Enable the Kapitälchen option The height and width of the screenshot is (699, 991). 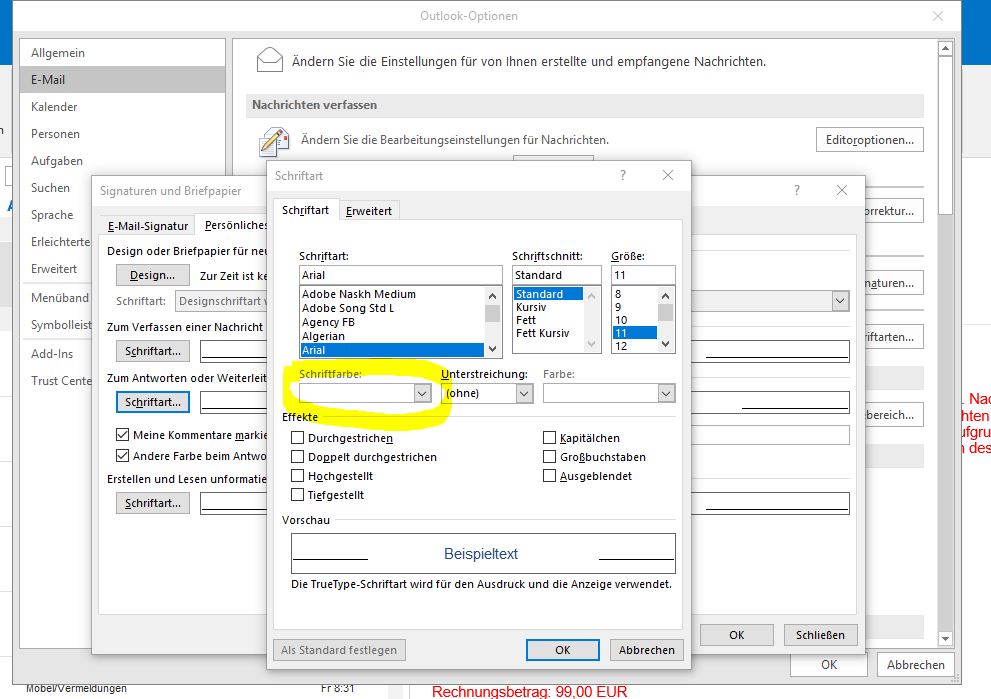click(549, 438)
